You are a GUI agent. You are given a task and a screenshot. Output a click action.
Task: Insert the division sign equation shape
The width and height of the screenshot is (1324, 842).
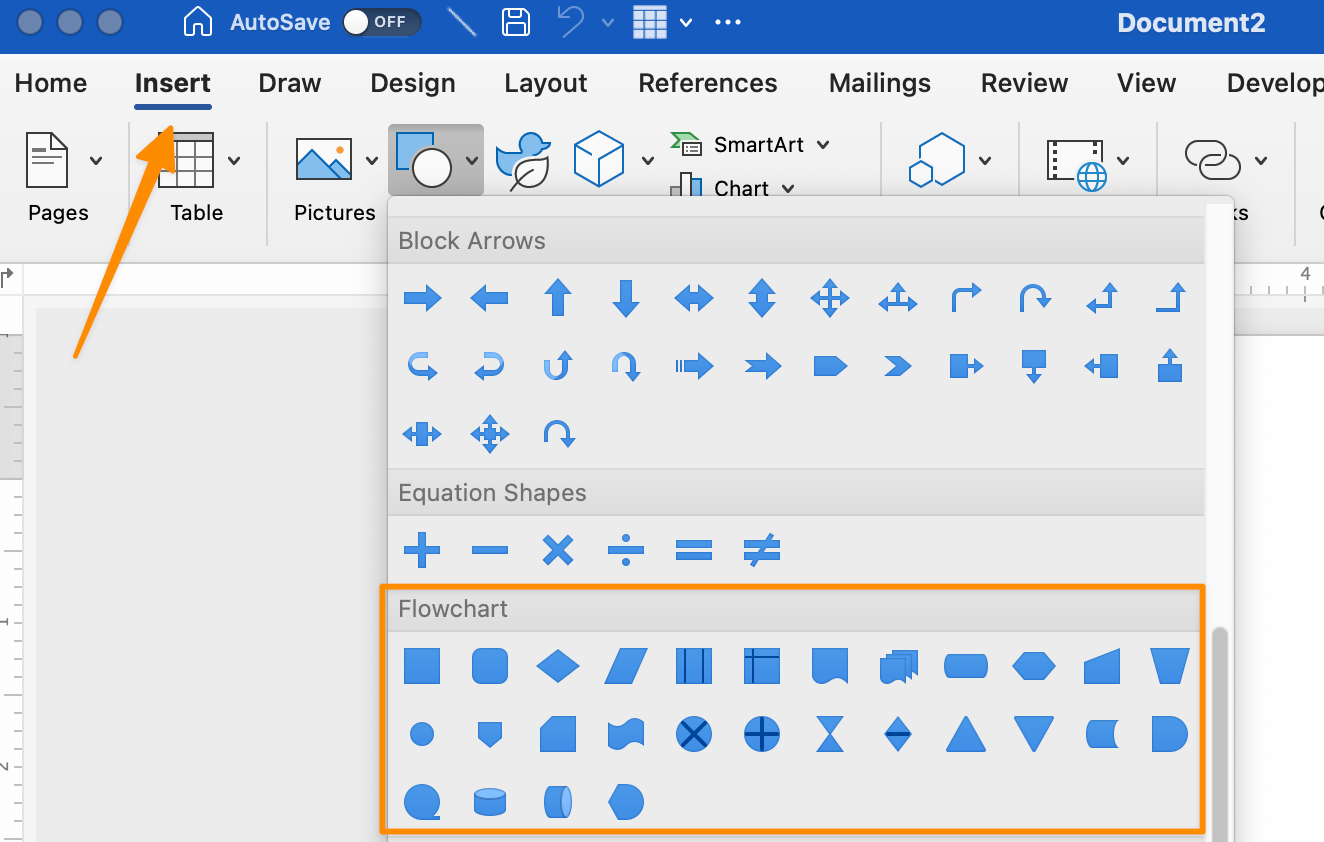coord(625,550)
